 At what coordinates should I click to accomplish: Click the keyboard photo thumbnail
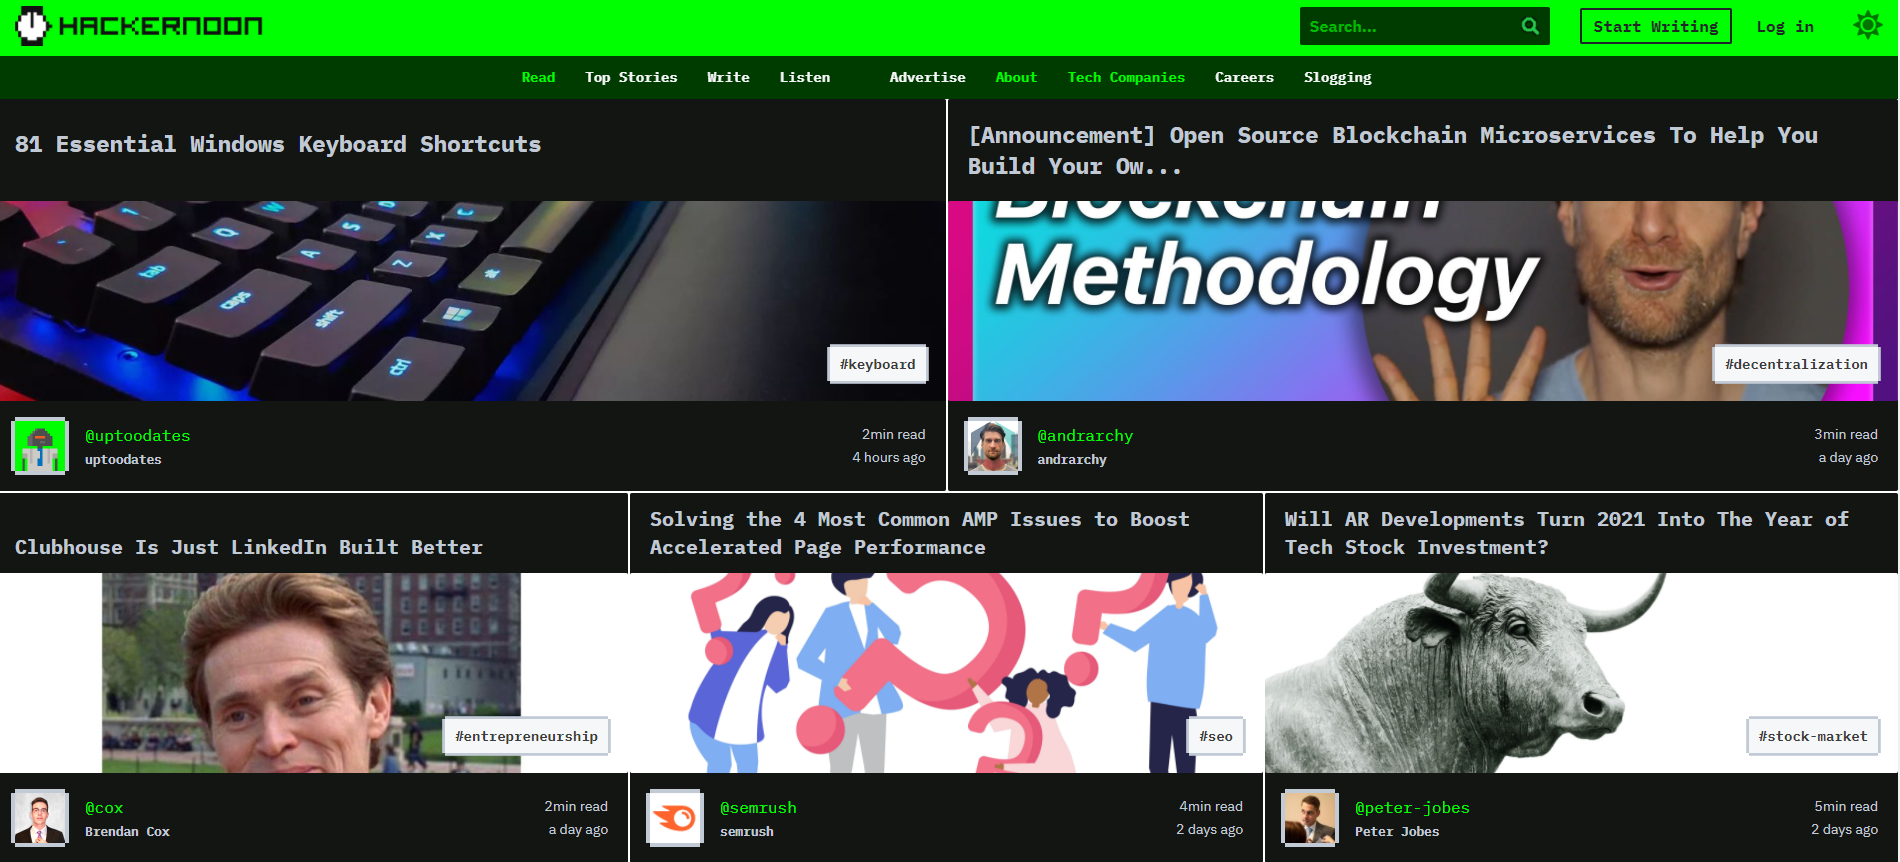[x=473, y=301]
